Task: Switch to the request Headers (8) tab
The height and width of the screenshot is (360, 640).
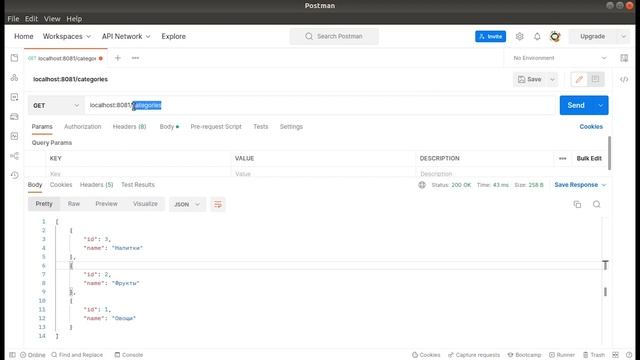Action: (x=129, y=127)
